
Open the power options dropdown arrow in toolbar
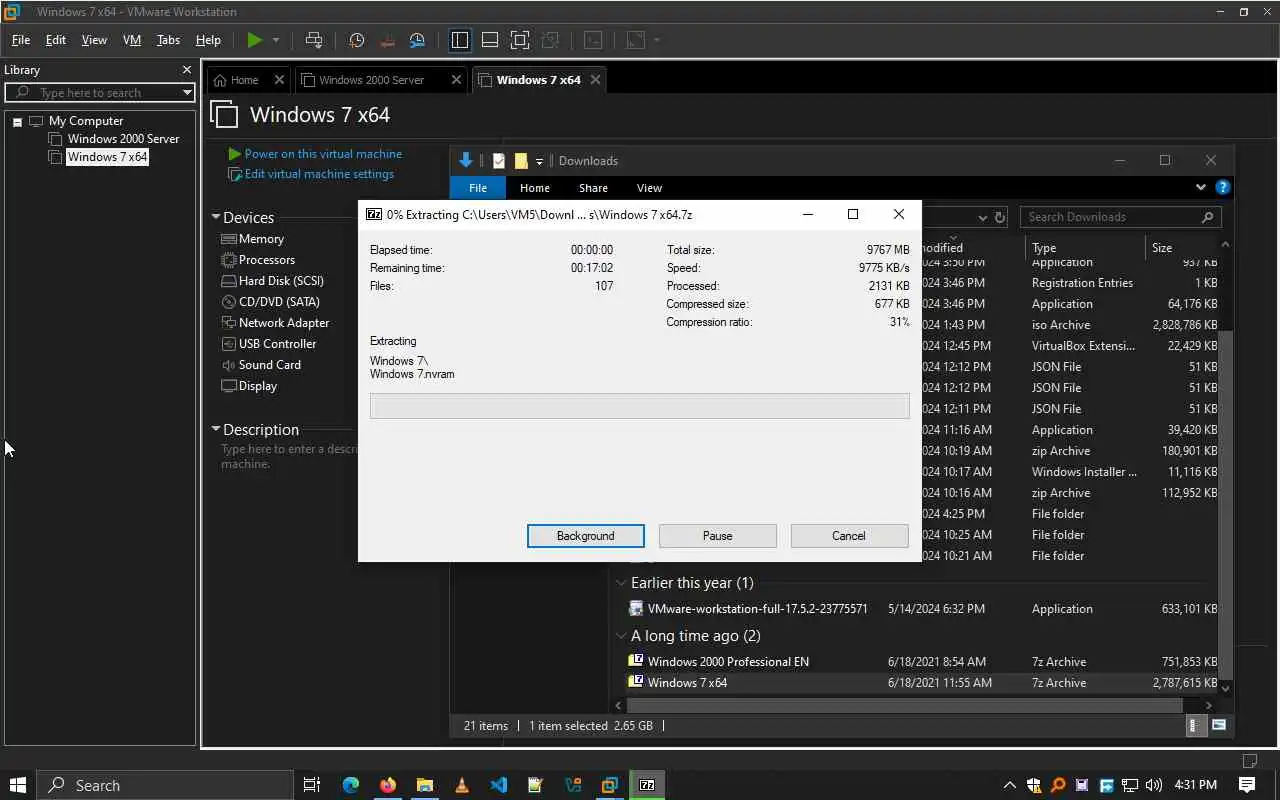click(x=276, y=40)
